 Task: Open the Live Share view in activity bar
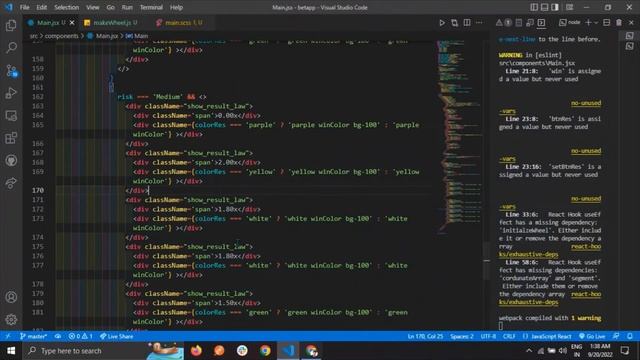(11, 183)
